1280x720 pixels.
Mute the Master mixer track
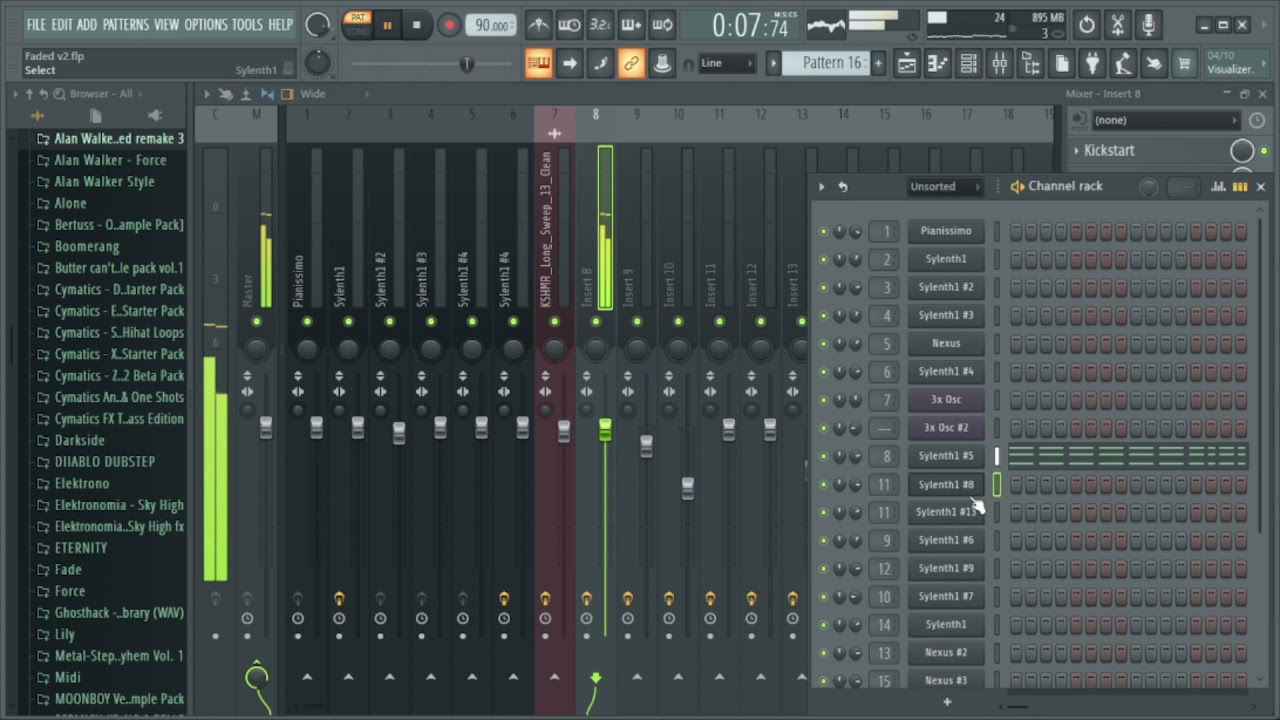coord(257,321)
